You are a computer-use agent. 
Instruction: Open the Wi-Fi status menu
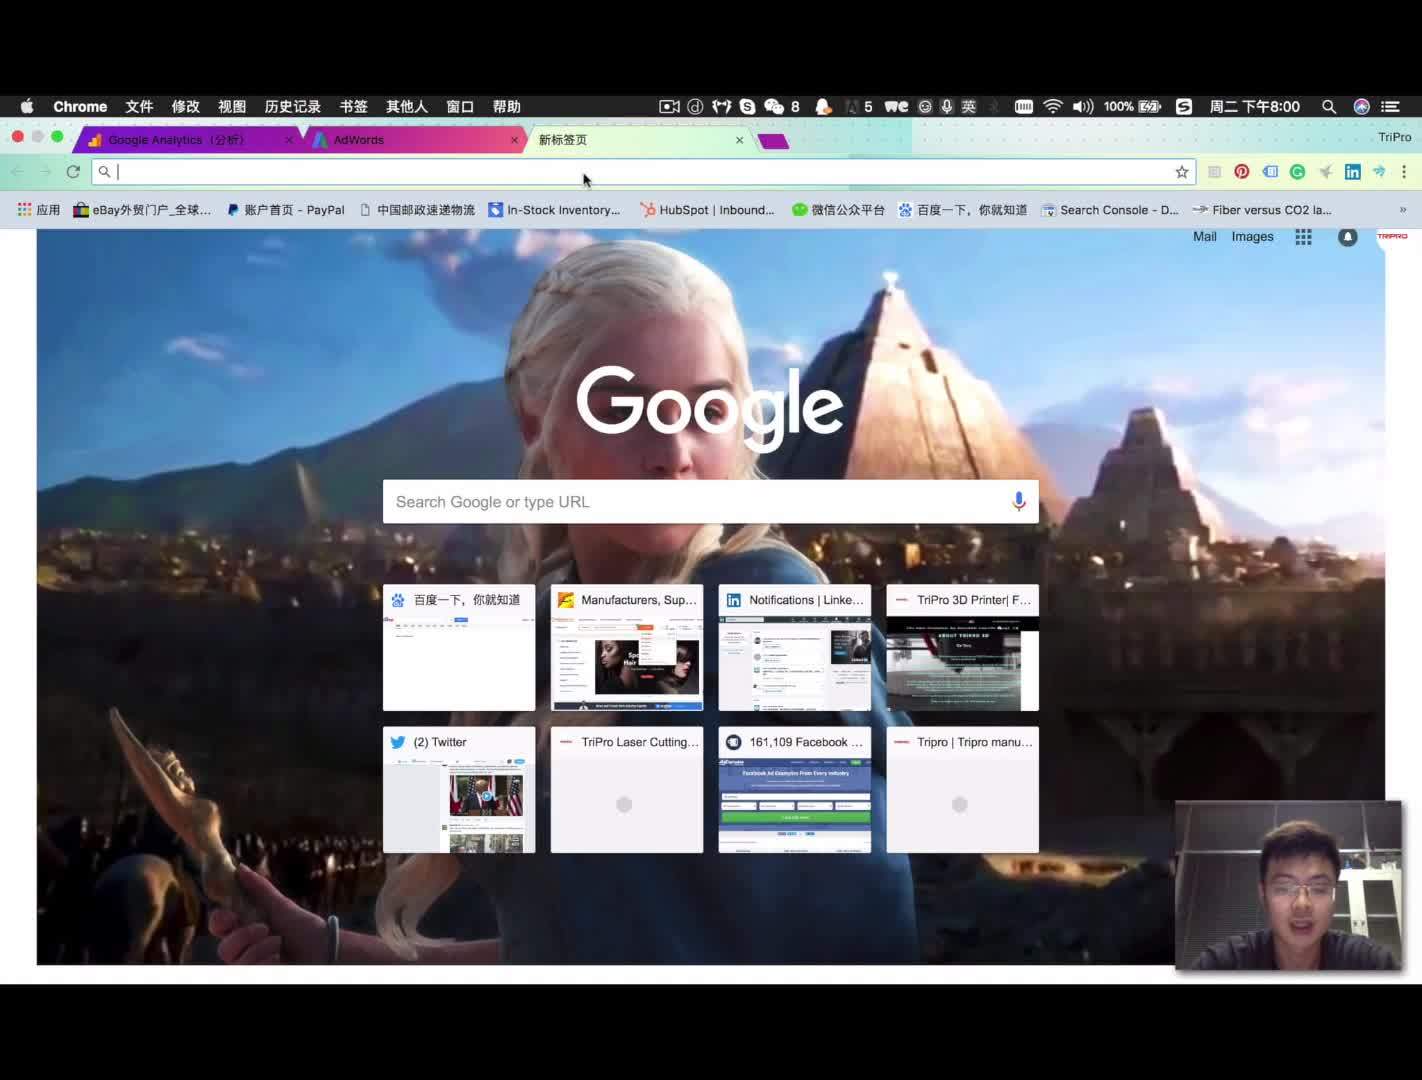coord(1053,107)
